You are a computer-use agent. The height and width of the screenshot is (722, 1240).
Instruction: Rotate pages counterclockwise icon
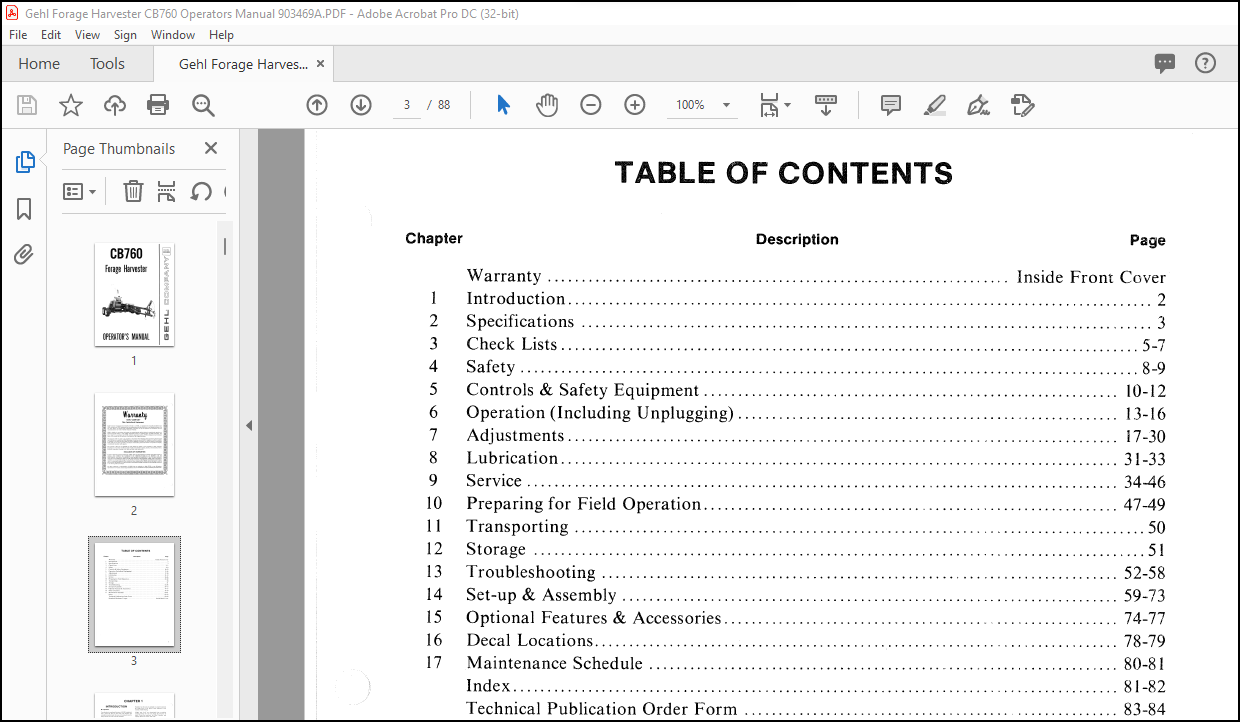point(201,191)
